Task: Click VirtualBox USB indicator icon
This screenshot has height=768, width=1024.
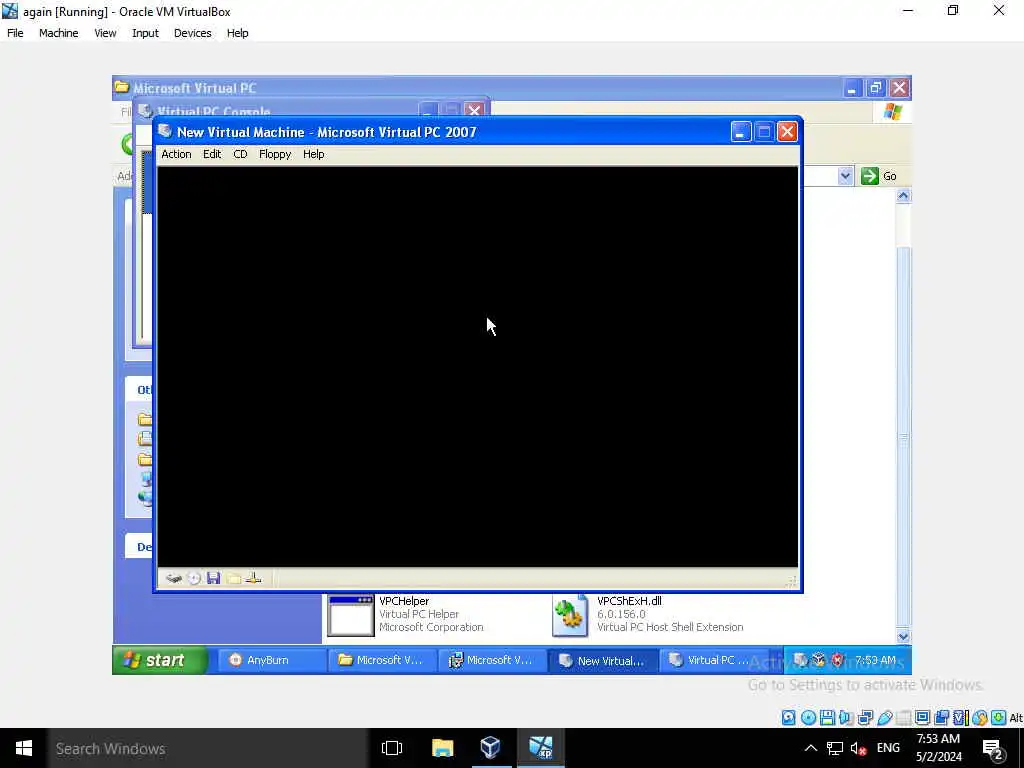Action: pyautogui.click(x=885, y=718)
